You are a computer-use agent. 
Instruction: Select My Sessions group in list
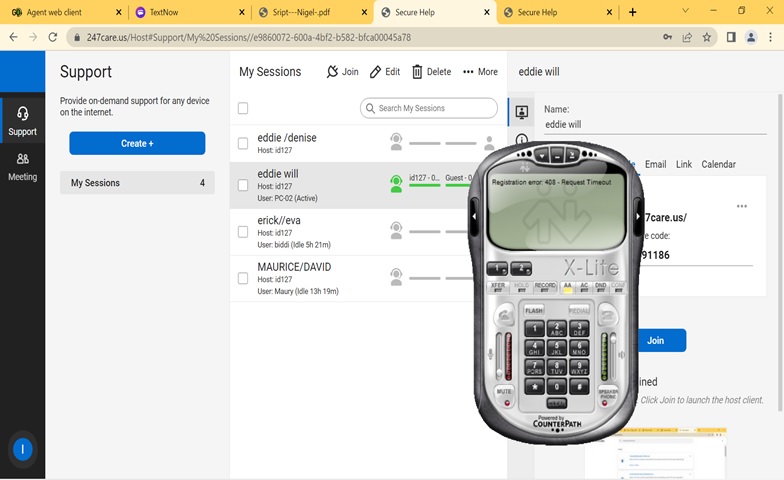[137, 182]
